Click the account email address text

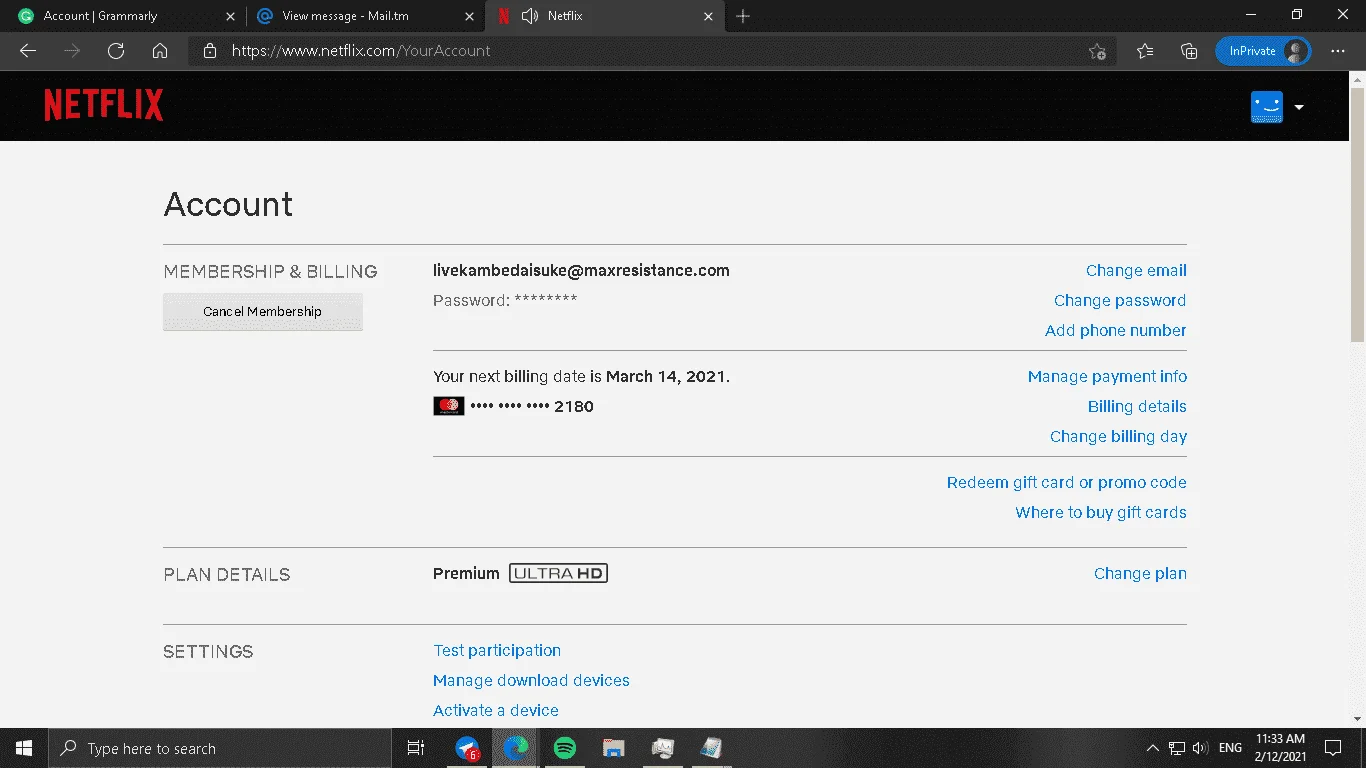coord(581,271)
